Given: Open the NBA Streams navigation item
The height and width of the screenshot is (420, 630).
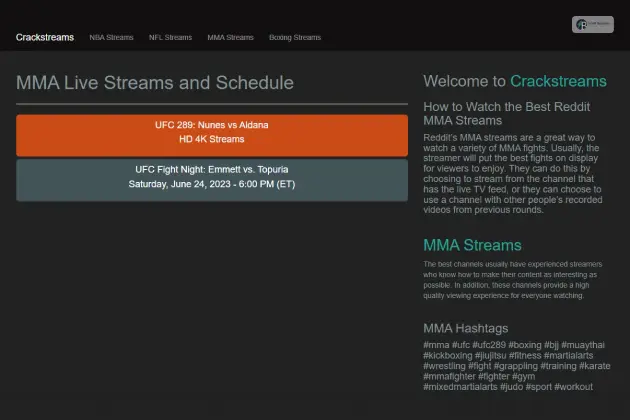Looking at the screenshot, I should click(x=111, y=37).
